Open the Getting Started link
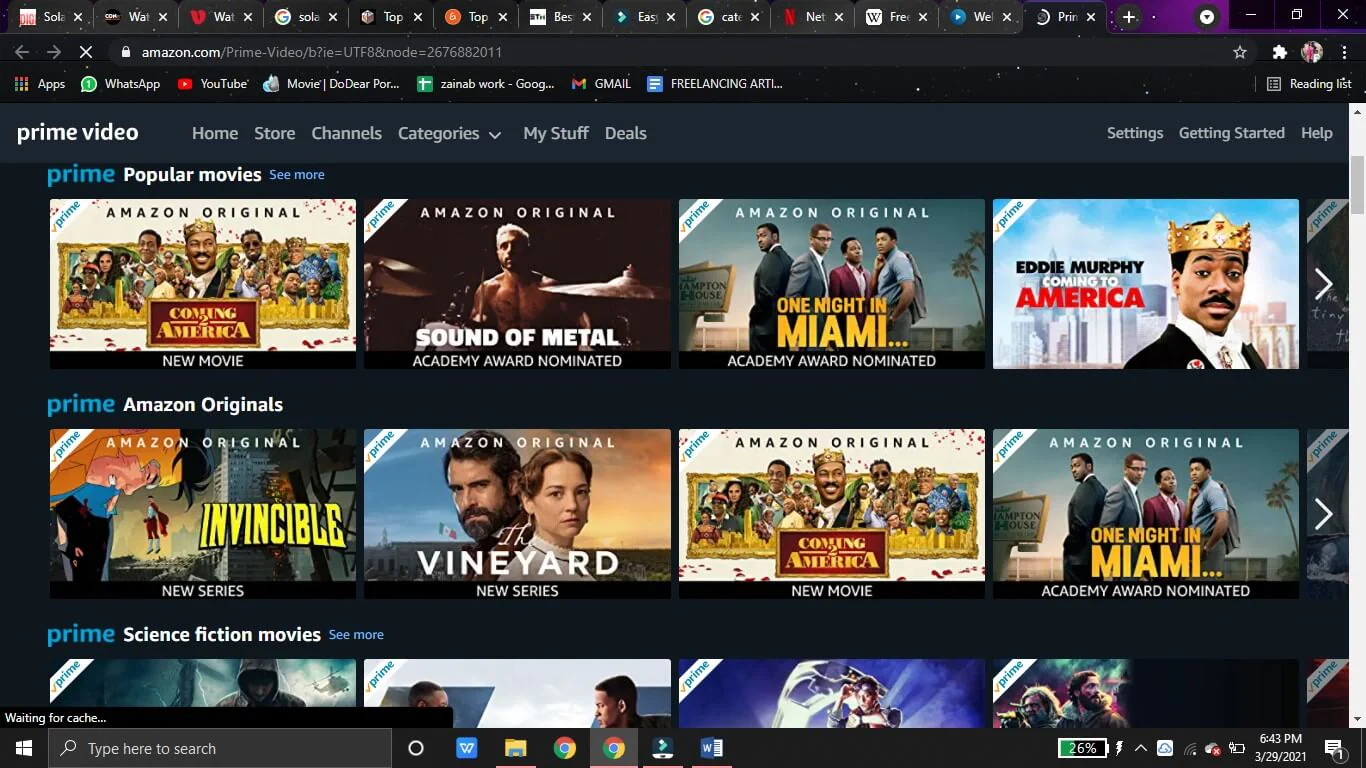Screen dimensions: 1366x768 coord(1232,133)
